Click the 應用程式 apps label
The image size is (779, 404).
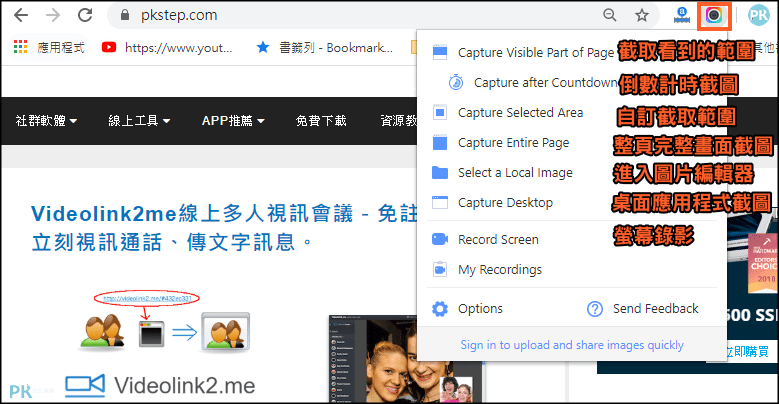coord(61,47)
